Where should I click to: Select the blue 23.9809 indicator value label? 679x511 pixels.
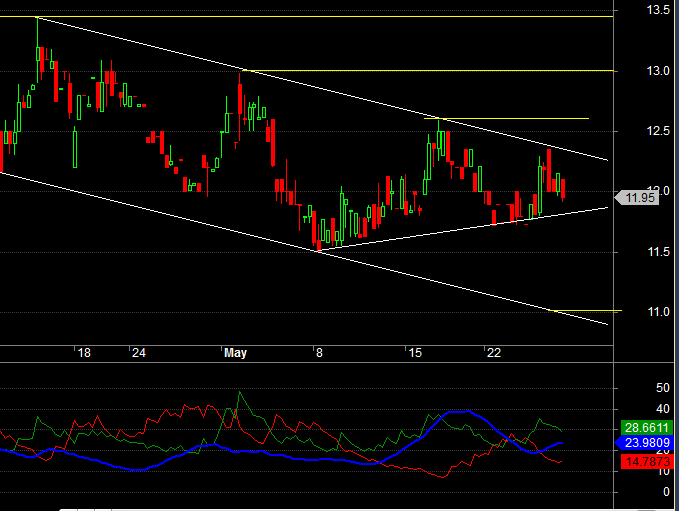[x=645, y=443]
